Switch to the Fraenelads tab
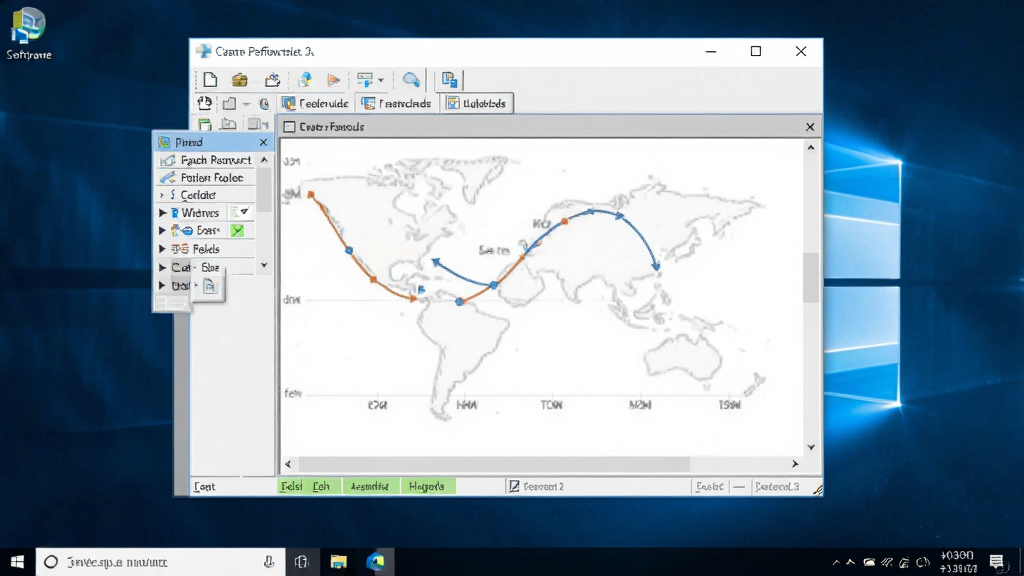Screen dimensions: 1024x576 (396, 103)
